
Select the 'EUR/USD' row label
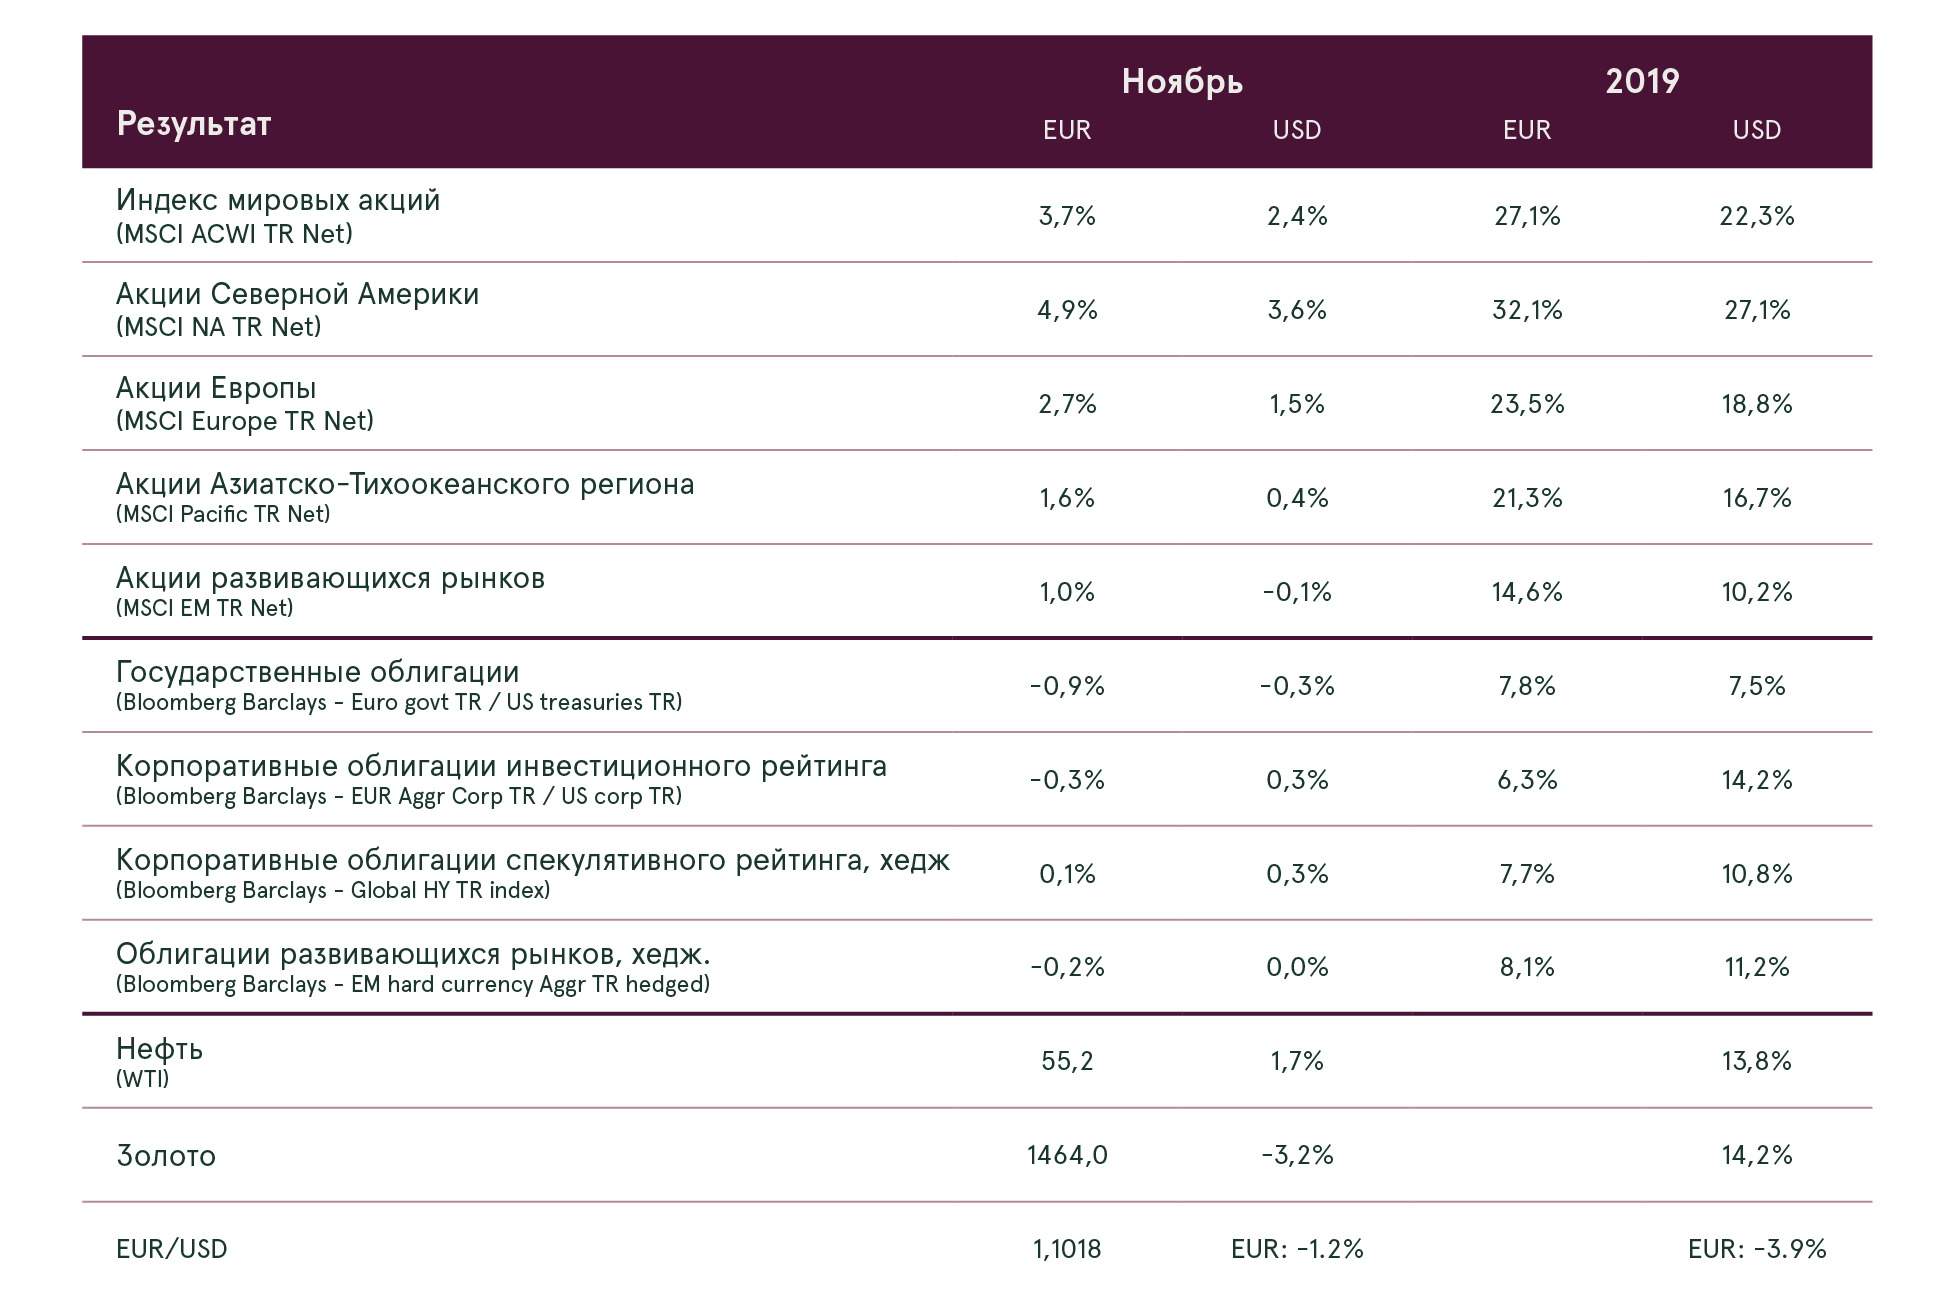coord(172,1250)
